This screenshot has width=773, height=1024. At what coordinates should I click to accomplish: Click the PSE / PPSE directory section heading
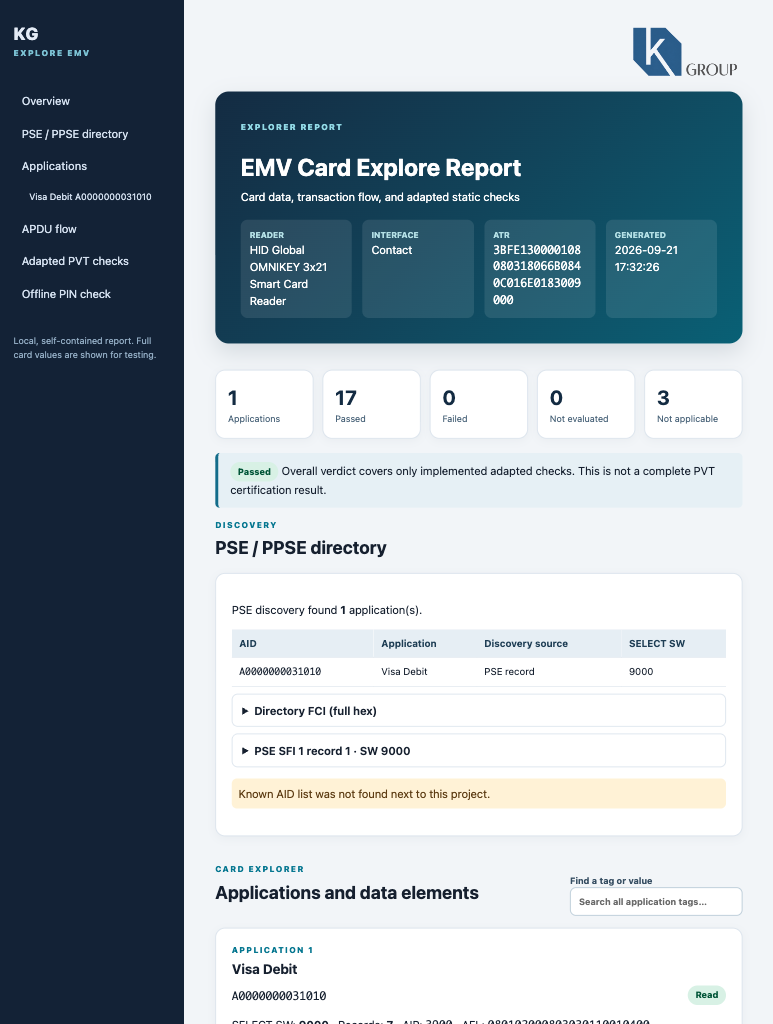tap(301, 548)
